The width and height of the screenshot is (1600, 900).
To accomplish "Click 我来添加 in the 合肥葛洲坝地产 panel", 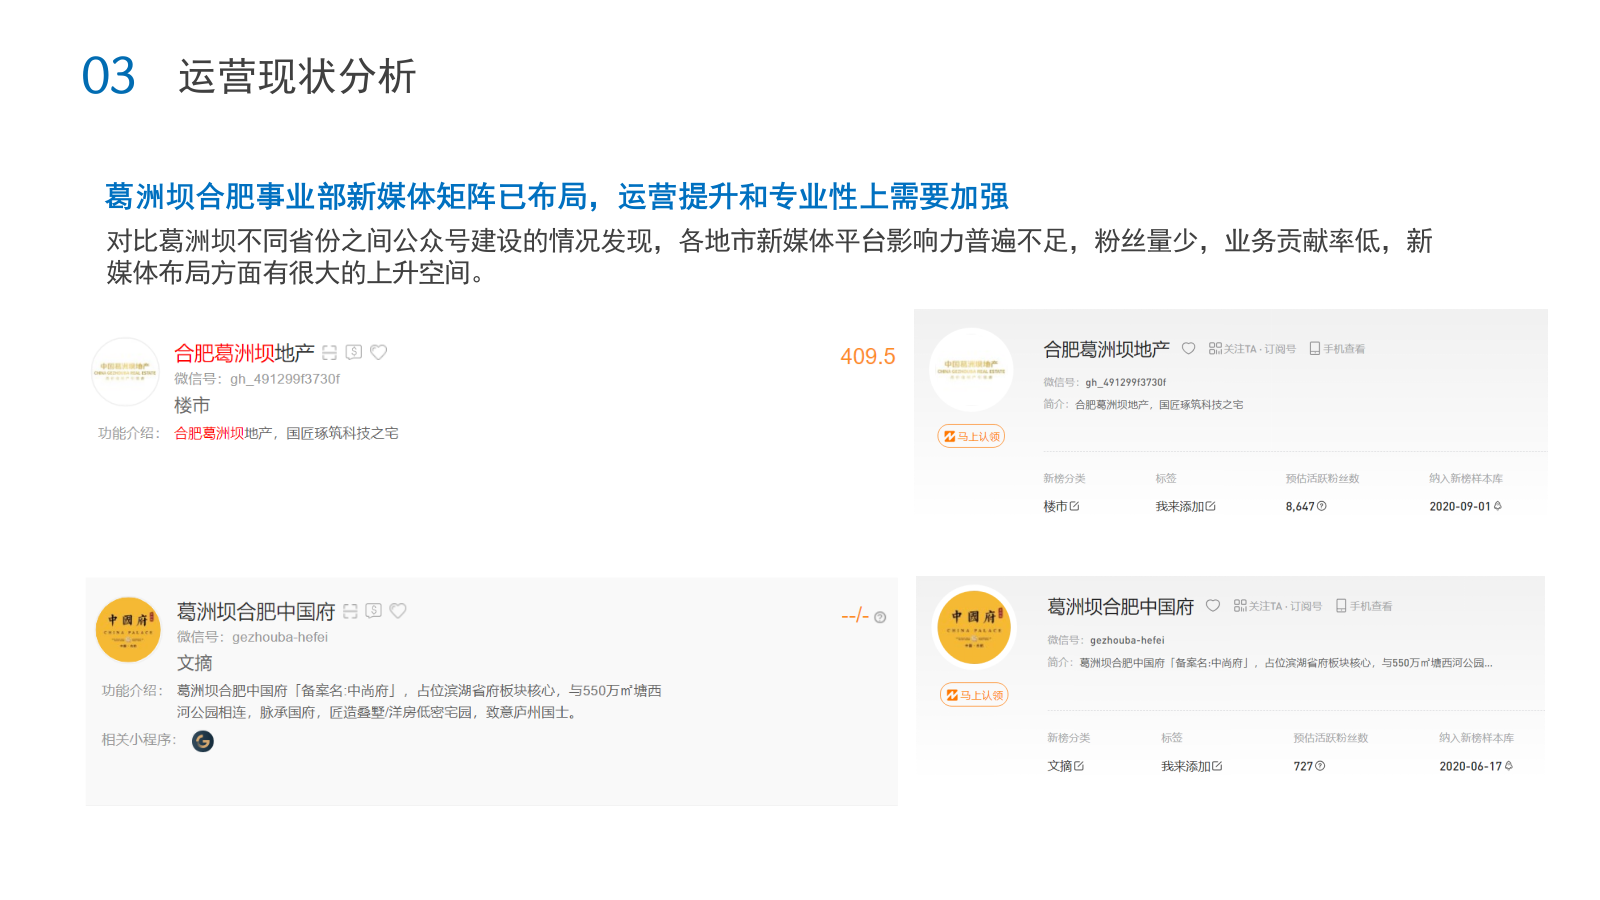I will pos(1185,506).
